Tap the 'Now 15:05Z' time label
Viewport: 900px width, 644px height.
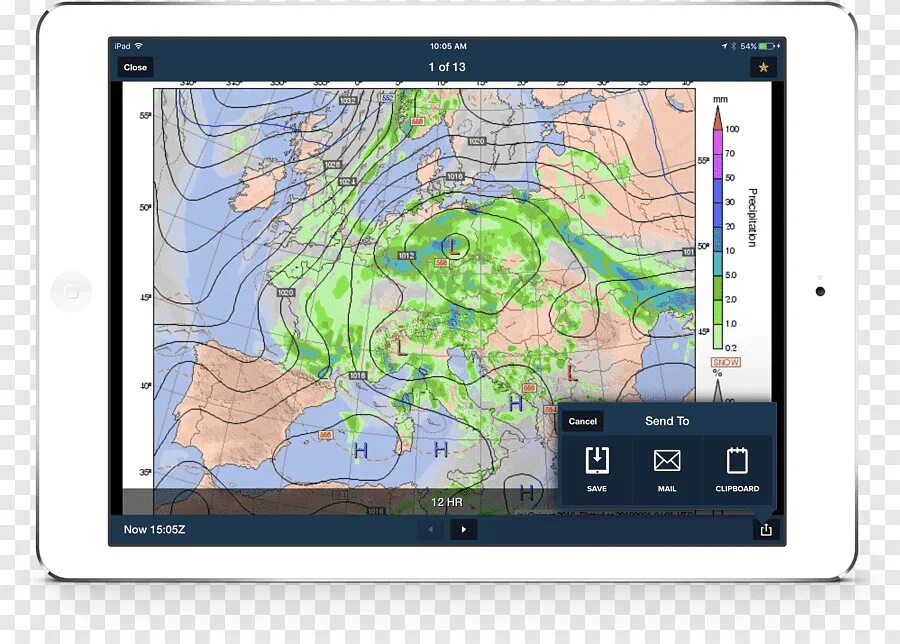[154, 529]
